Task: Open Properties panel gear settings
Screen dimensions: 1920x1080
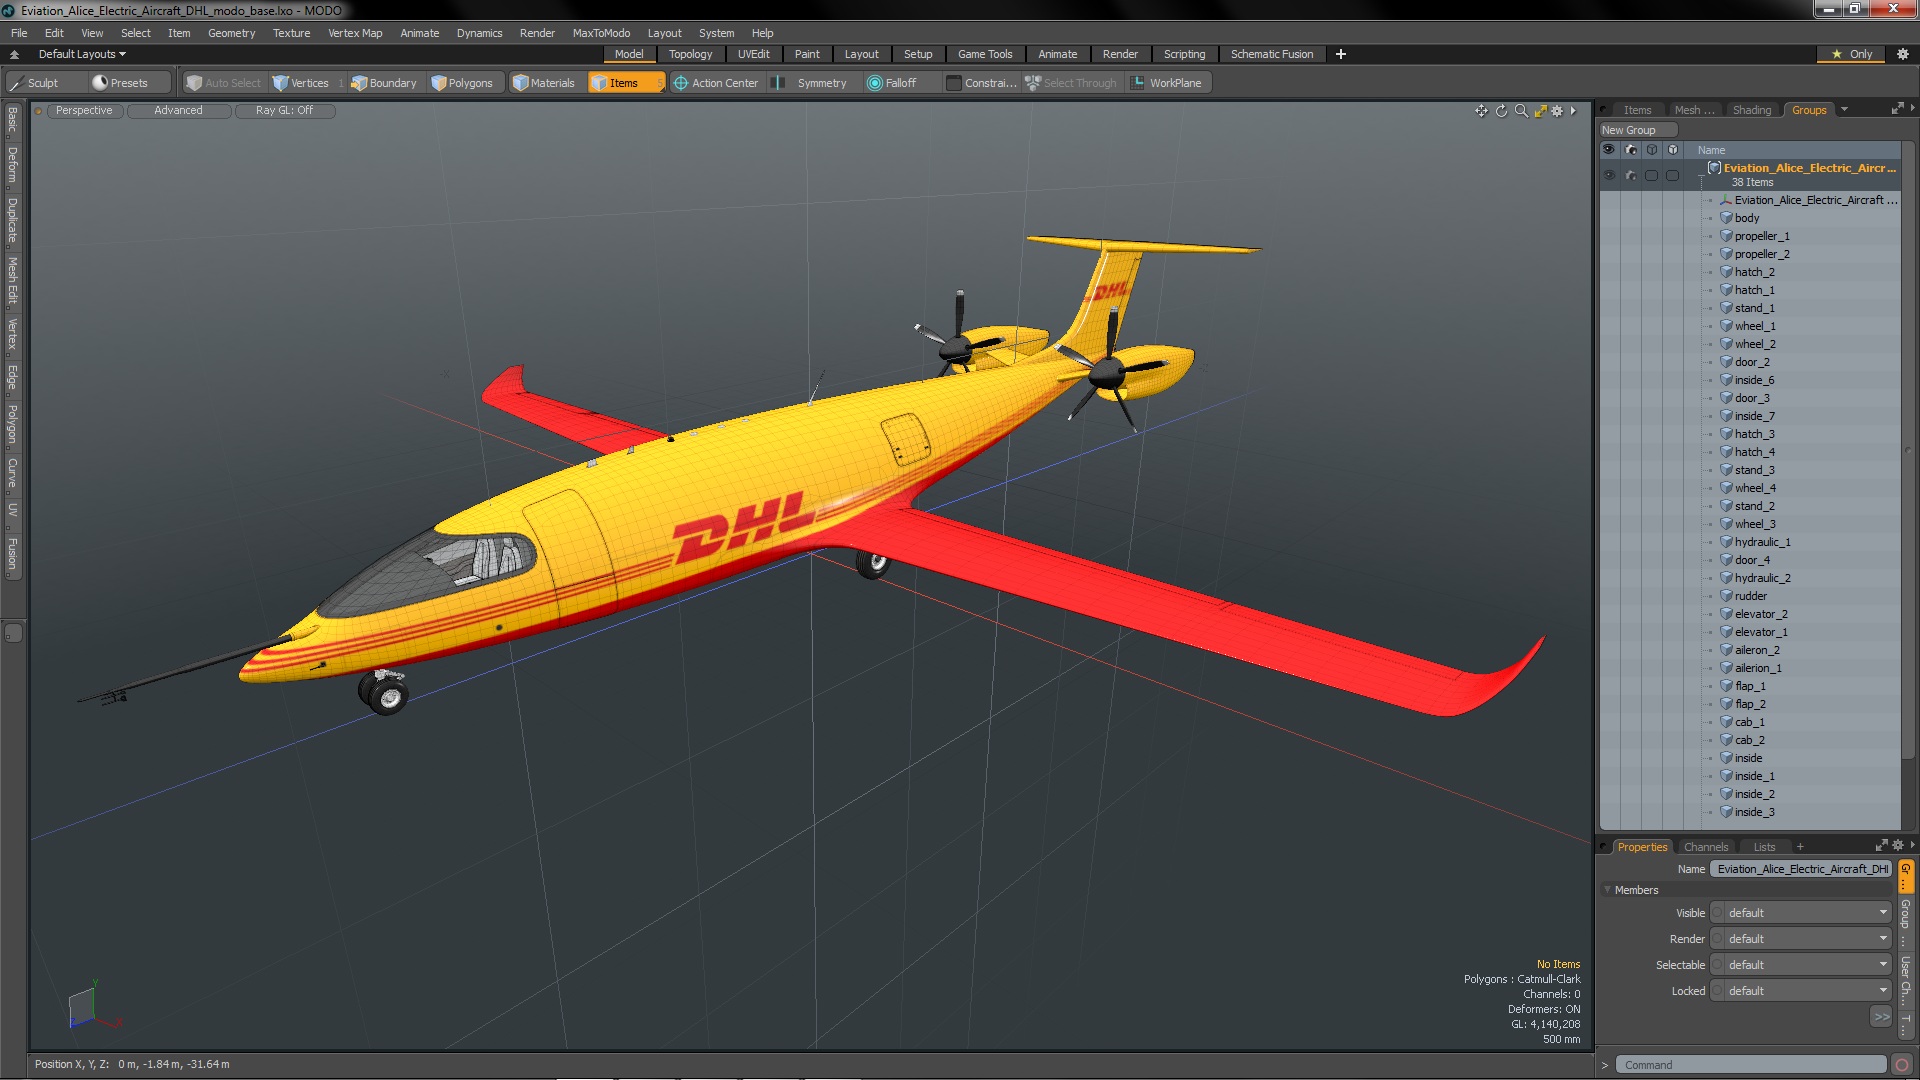Action: [x=1898, y=846]
